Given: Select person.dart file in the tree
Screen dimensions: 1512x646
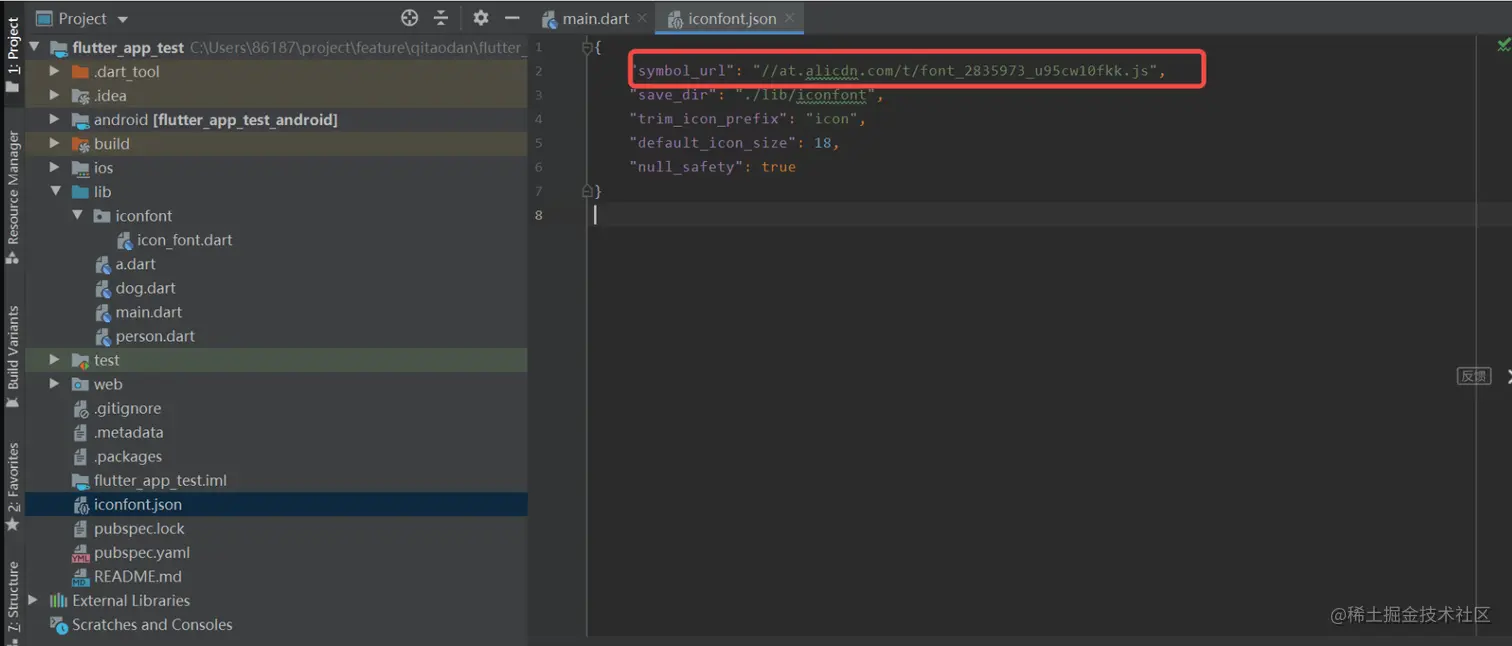Looking at the screenshot, I should [x=155, y=336].
